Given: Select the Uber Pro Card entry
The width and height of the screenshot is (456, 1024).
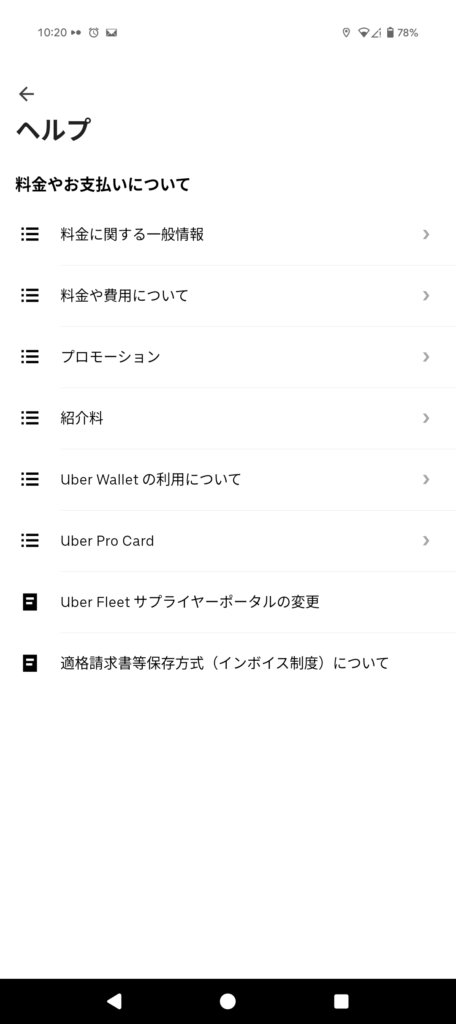Looking at the screenshot, I should (228, 541).
